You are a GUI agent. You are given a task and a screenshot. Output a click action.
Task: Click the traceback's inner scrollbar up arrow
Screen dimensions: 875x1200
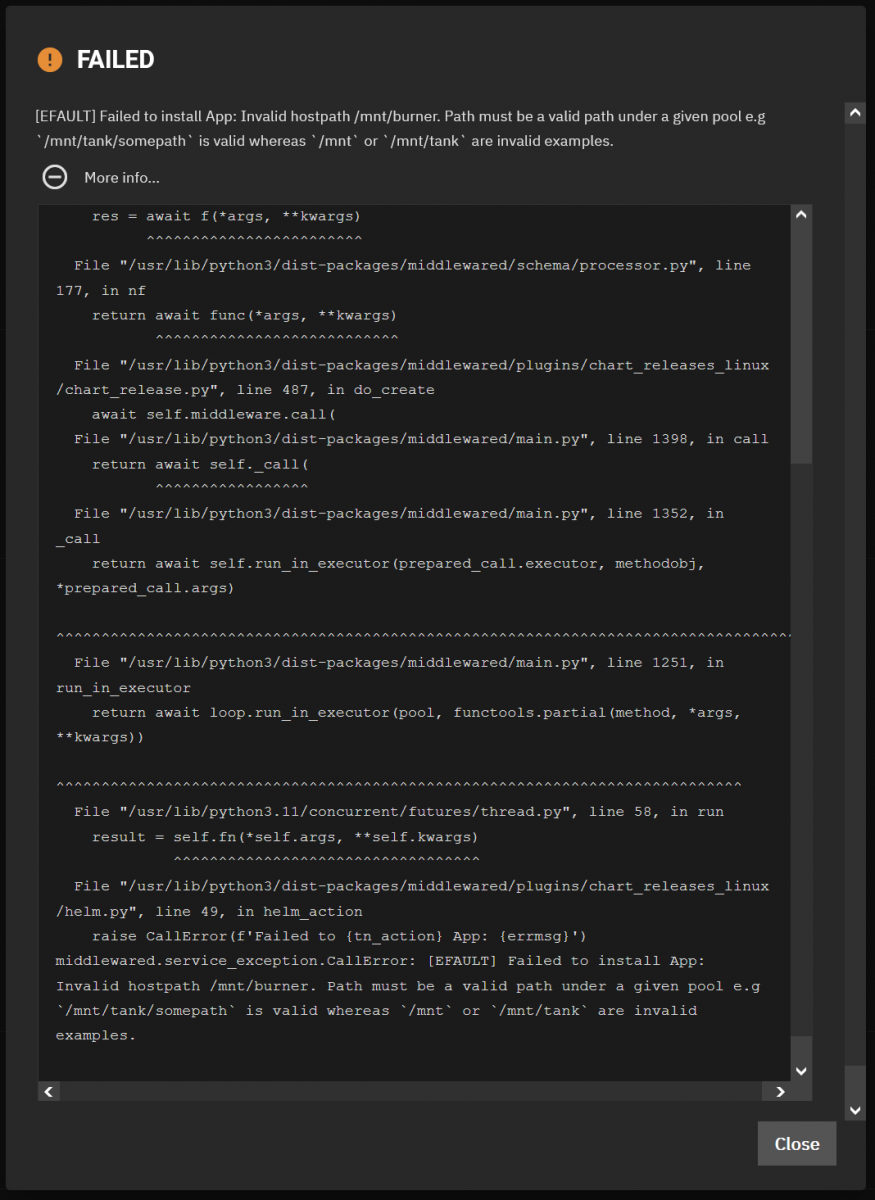801,215
